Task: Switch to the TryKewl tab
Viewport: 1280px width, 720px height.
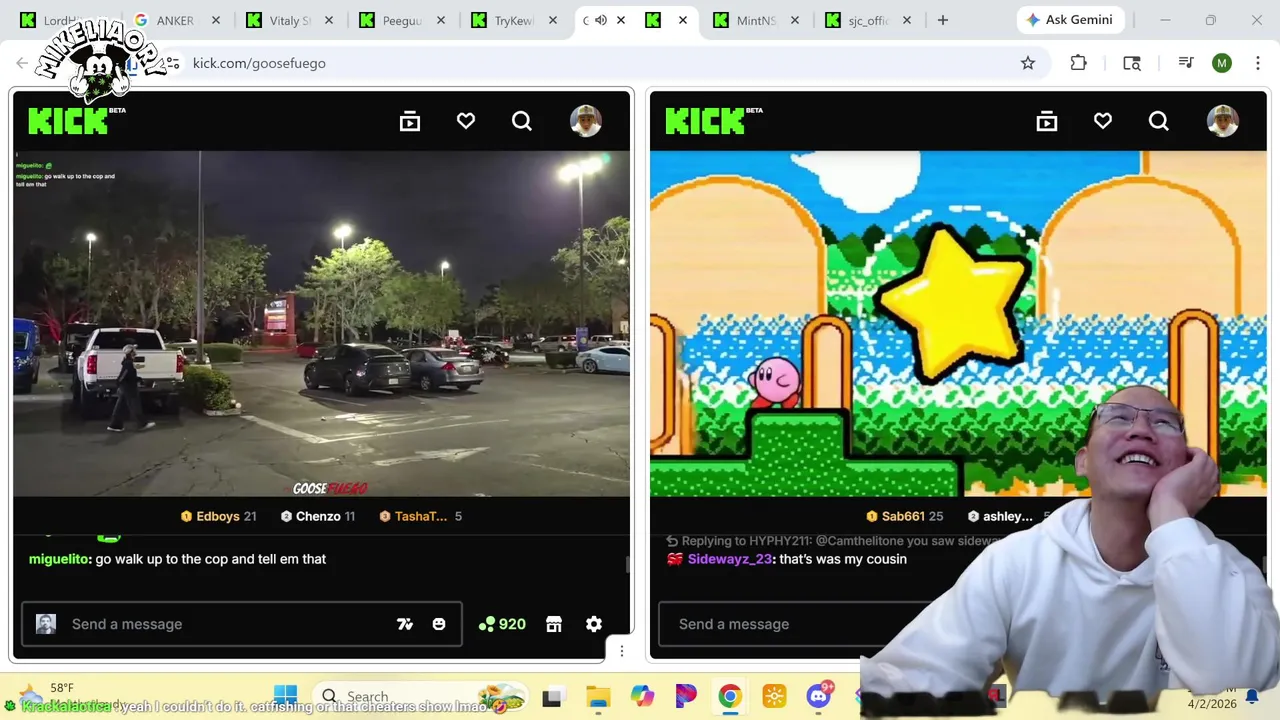Action: [514, 20]
